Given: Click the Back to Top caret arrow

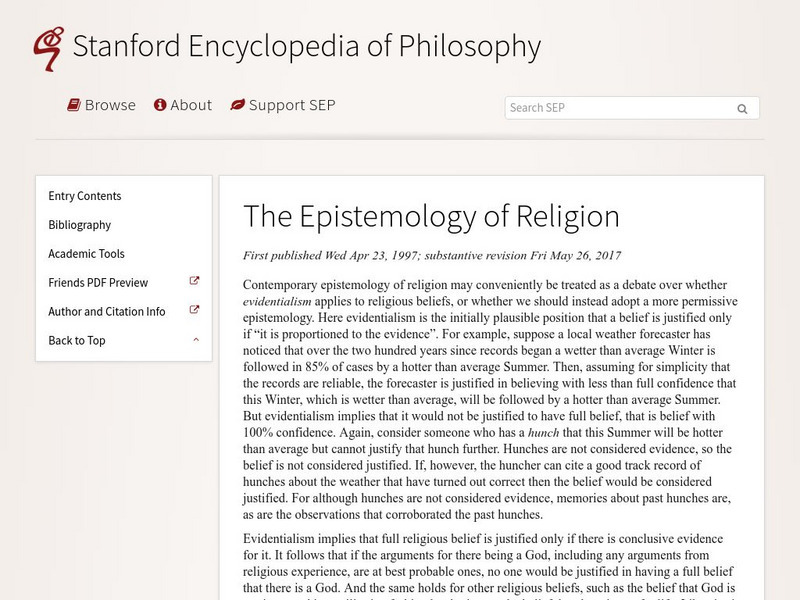Looking at the screenshot, I should click(x=196, y=340).
